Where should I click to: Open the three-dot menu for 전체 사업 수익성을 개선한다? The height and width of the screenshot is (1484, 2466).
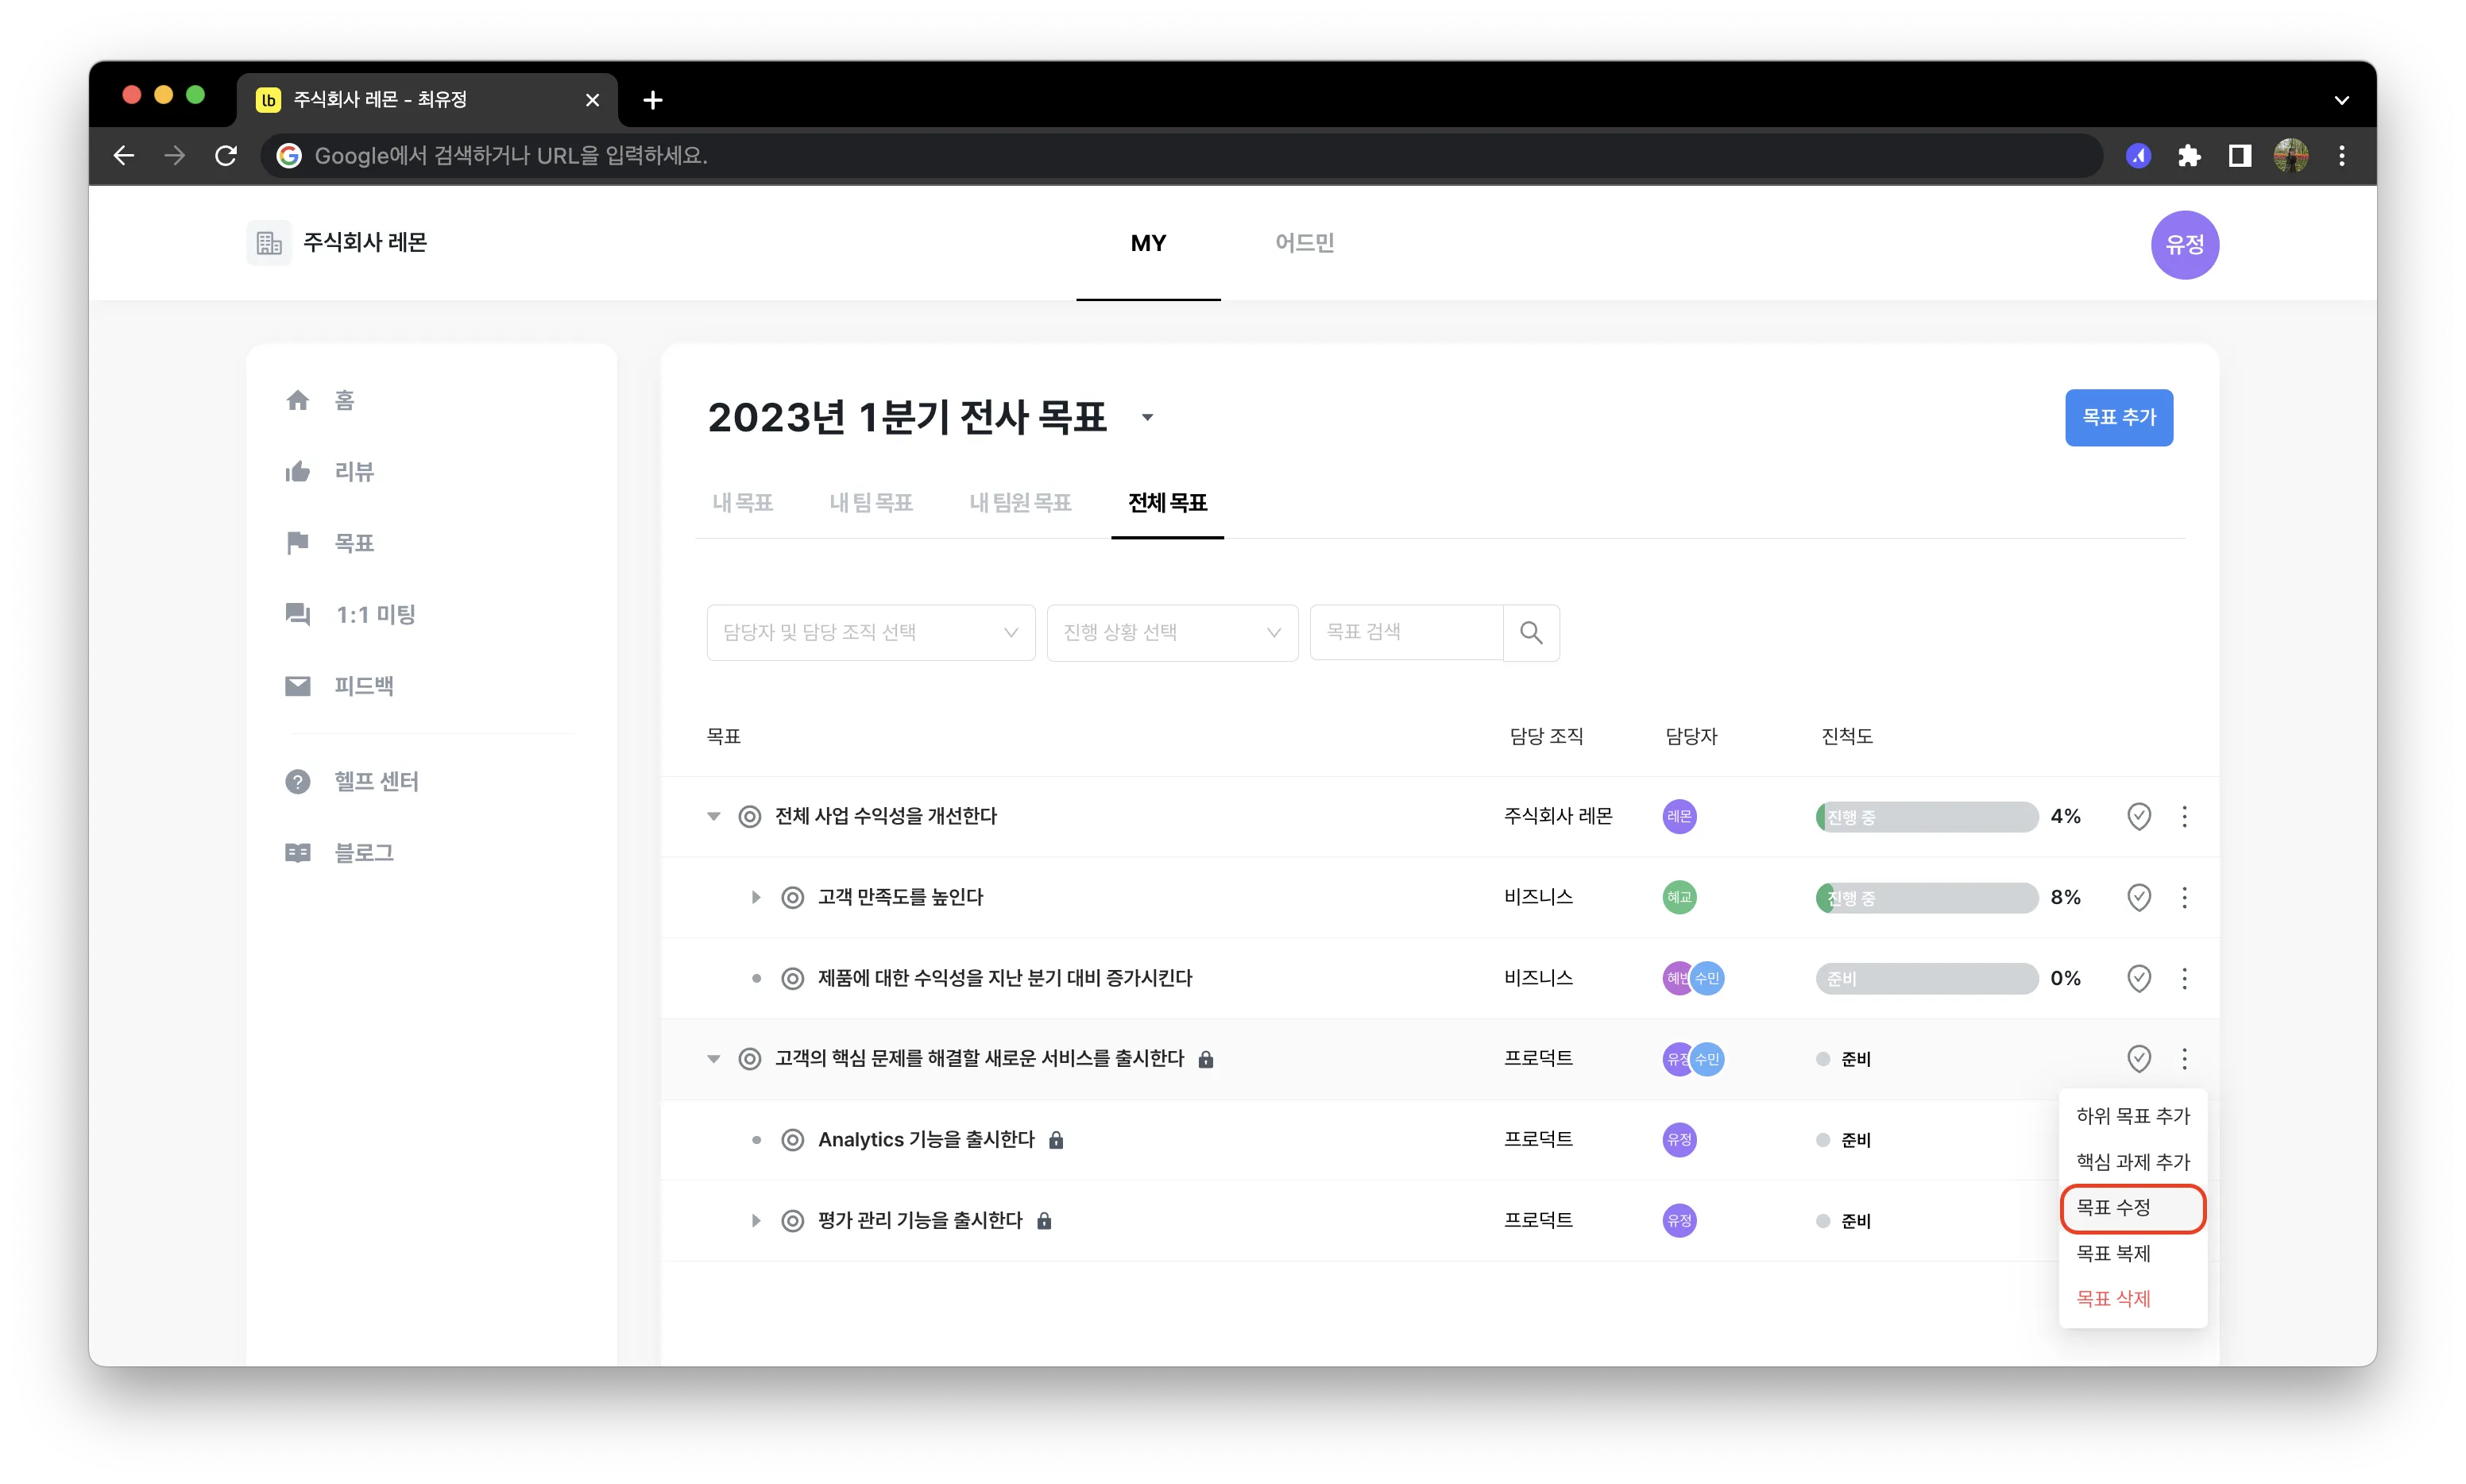(2184, 816)
